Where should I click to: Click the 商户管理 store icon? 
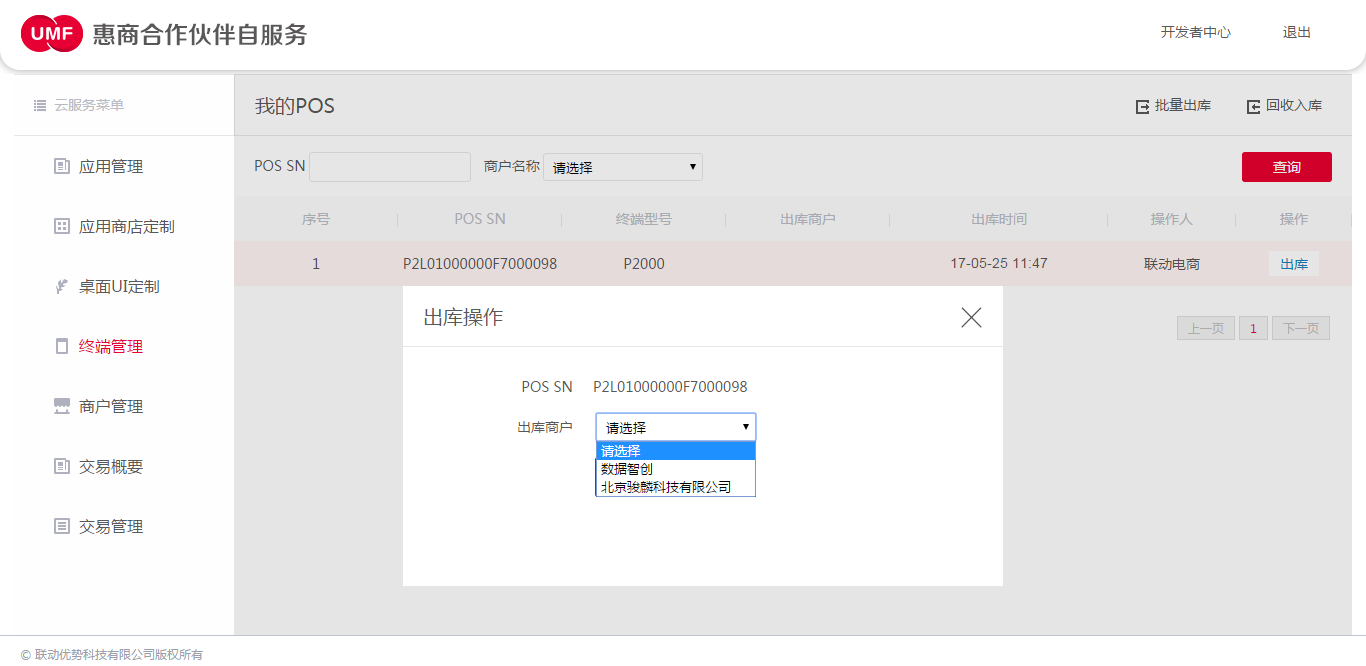tap(62, 406)
